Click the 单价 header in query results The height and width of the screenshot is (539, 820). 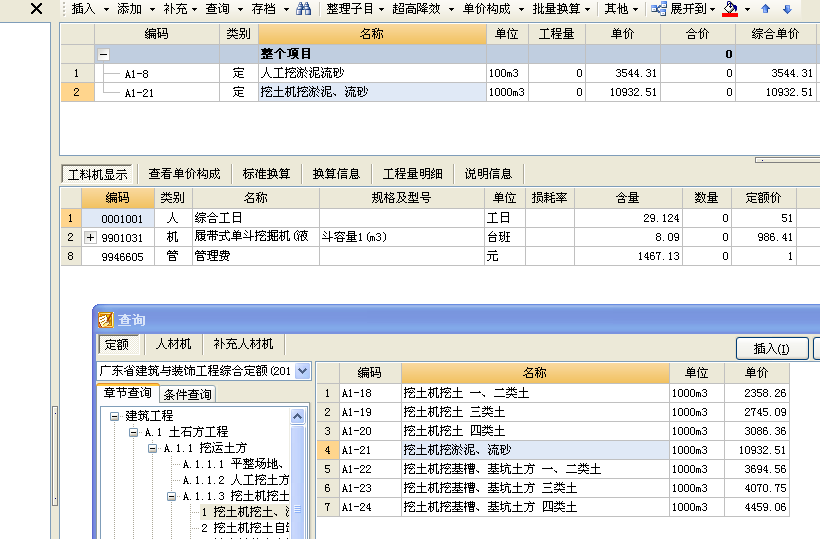(x=756, y=373)
